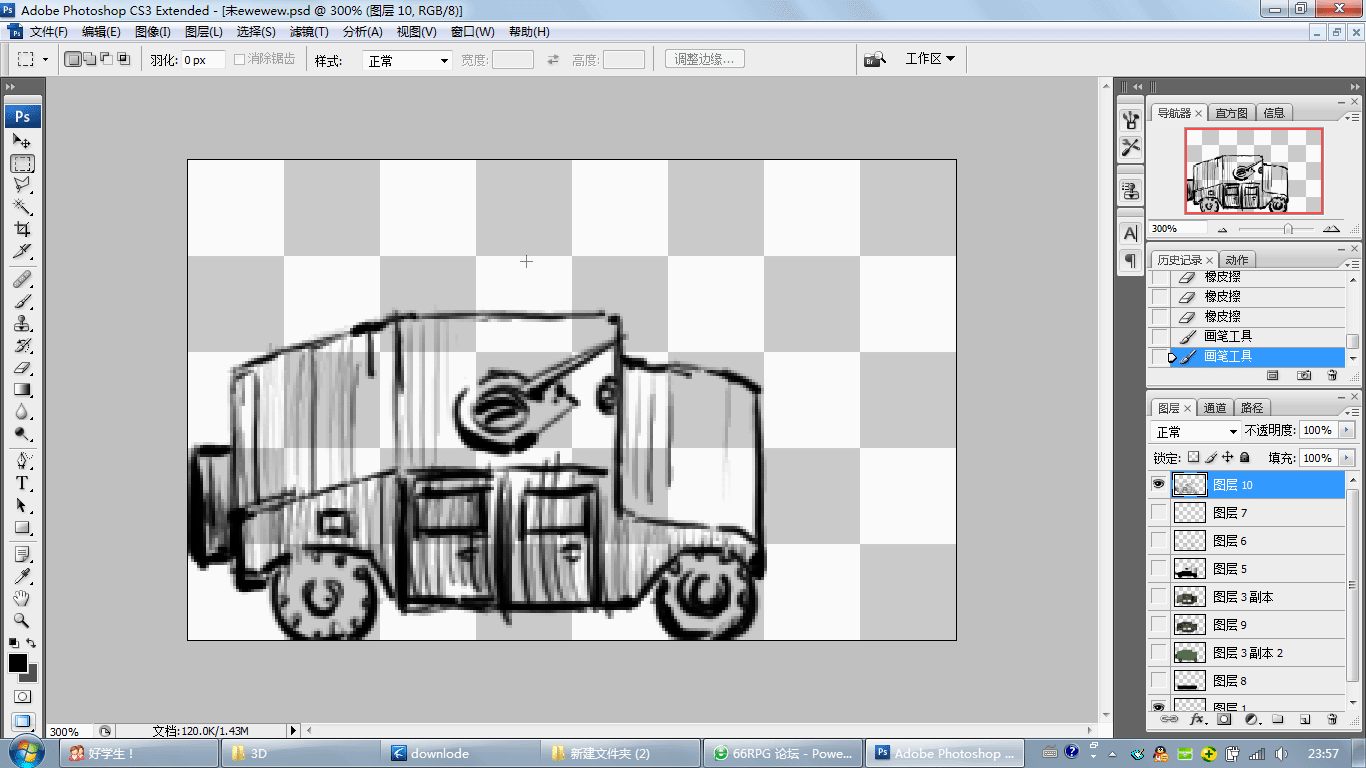Image resolution: width=1366 pixels, height=768 pixels.
Task: Open 66RPG 论坛 in the taskbar
Action: pyautogui.click(x=783, y=753)
